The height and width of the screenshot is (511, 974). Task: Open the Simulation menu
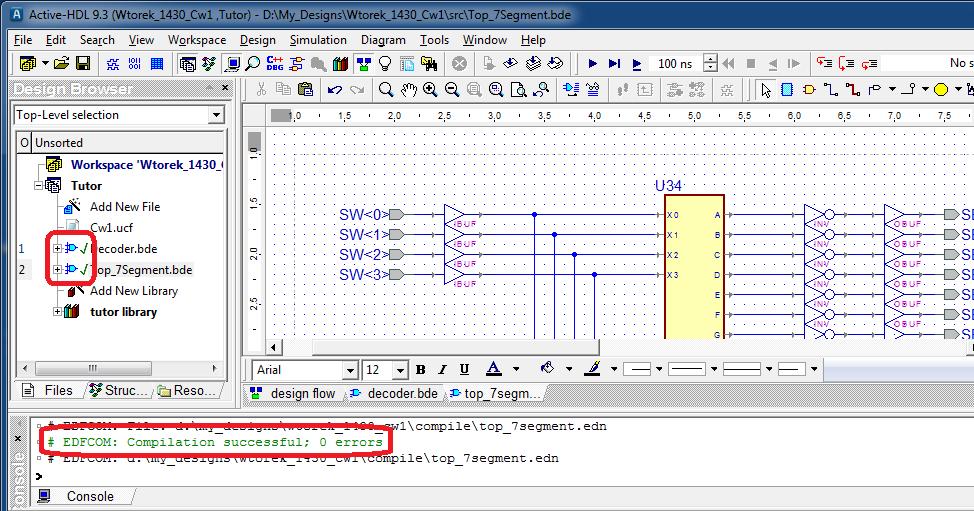(x=318, y=40)
